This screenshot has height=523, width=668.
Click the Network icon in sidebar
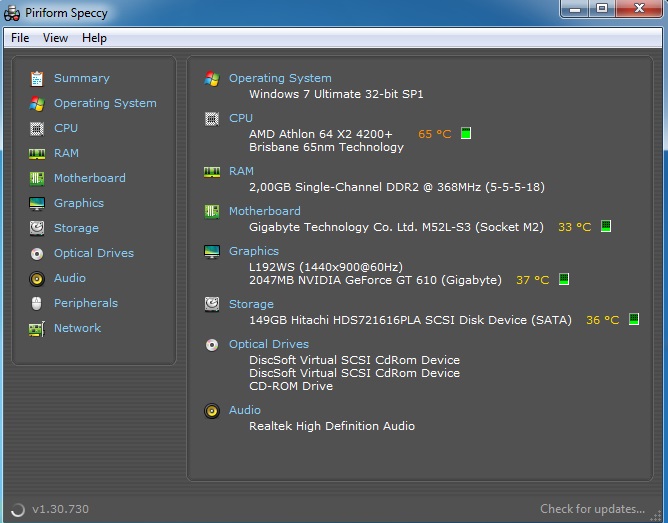[x=37, y=328]
